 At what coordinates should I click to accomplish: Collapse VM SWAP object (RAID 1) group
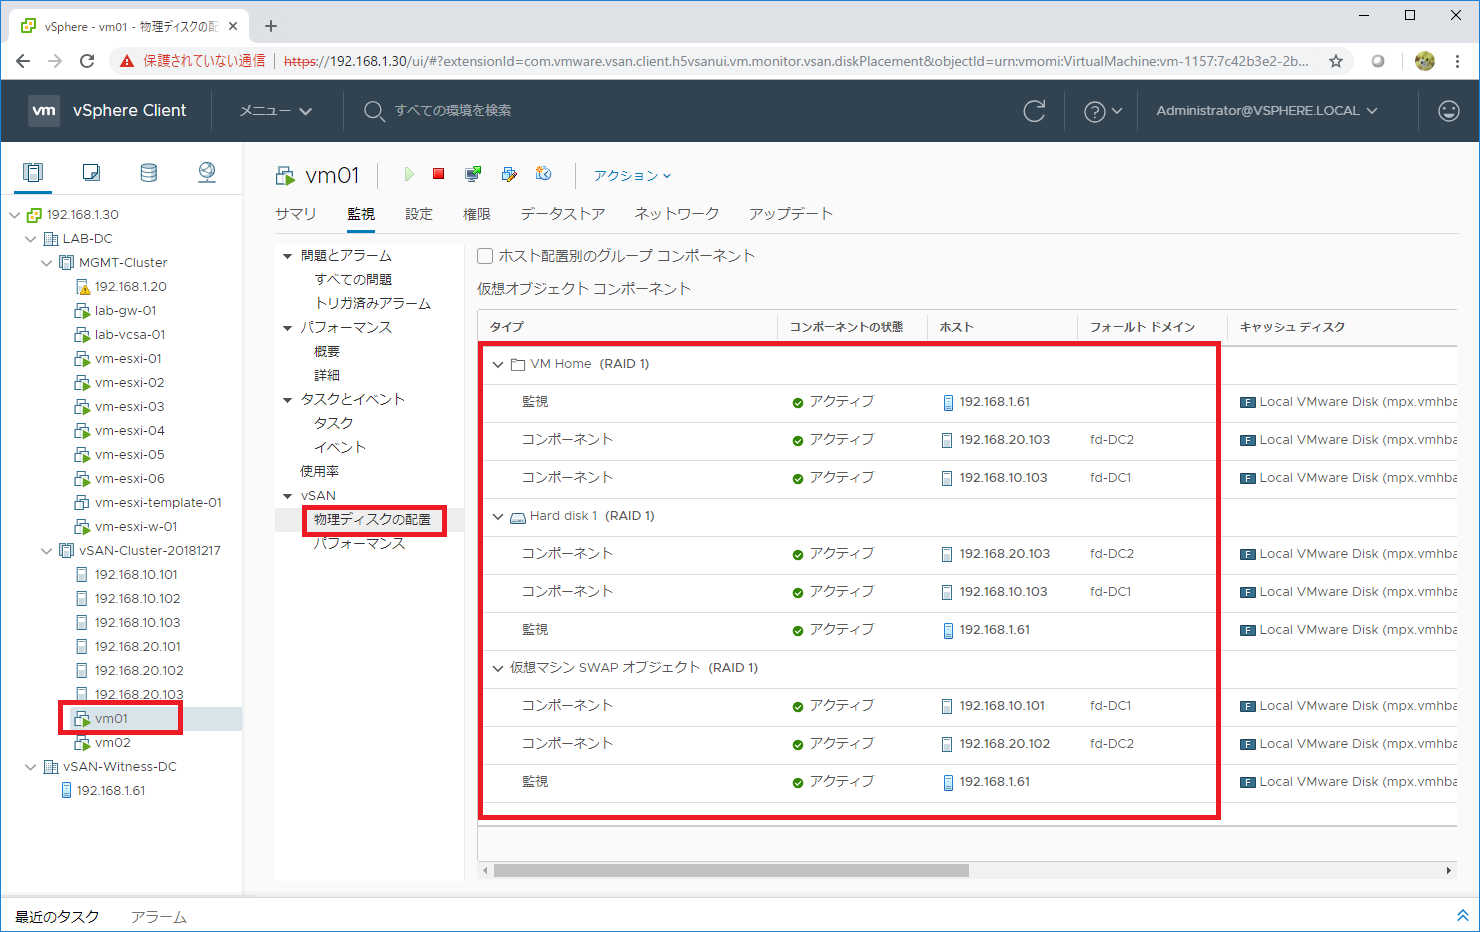tap(498, 668)
